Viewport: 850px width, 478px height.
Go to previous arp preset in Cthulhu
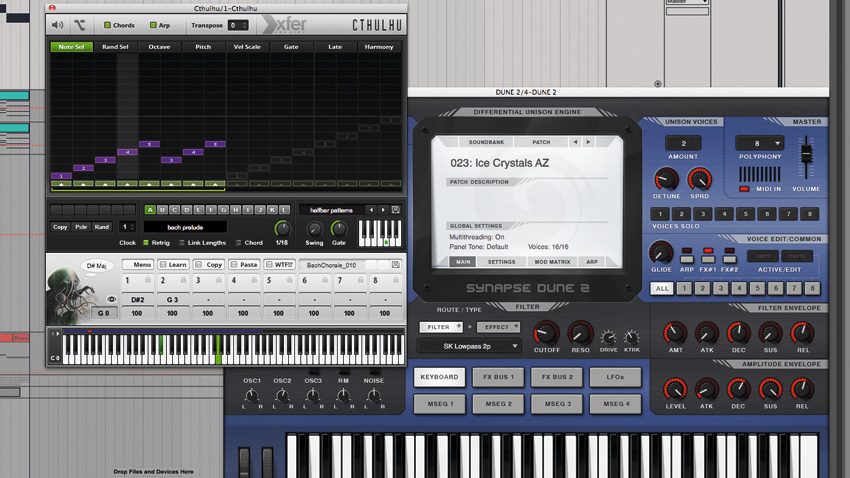pyautogui.click(x=371, y=210)
